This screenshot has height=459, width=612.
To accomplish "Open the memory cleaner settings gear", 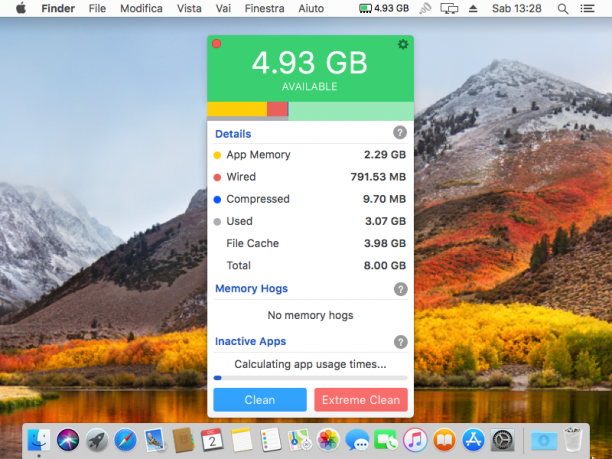I will click(x=403, y=44).
